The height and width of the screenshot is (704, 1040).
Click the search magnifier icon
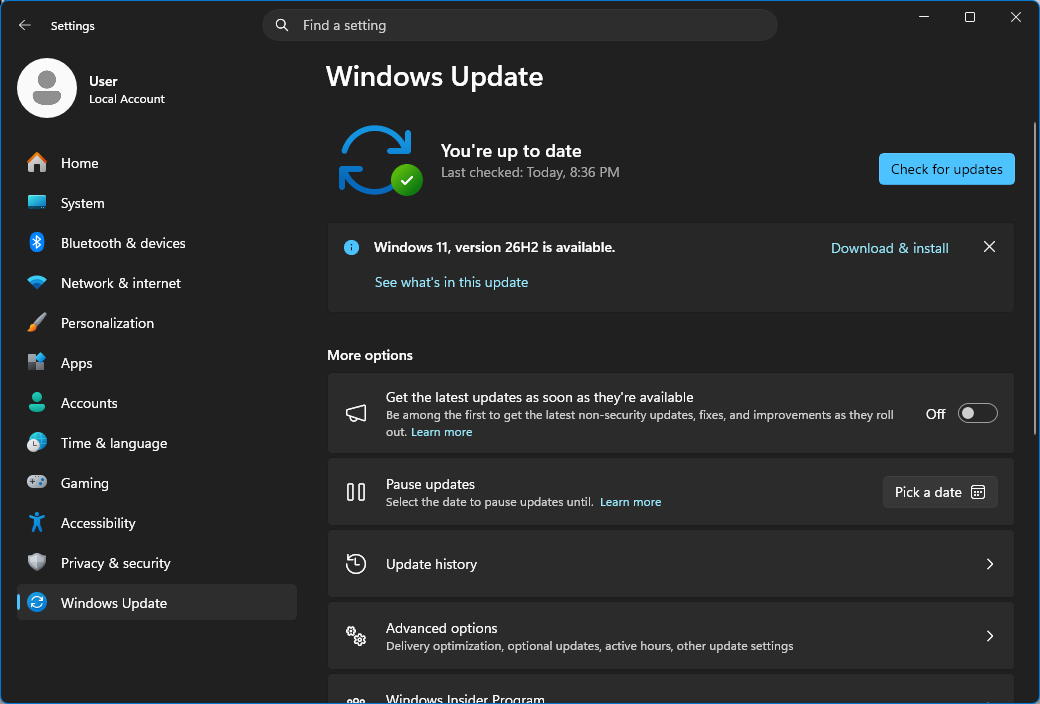pyautogui.click(x=282, y=25)
